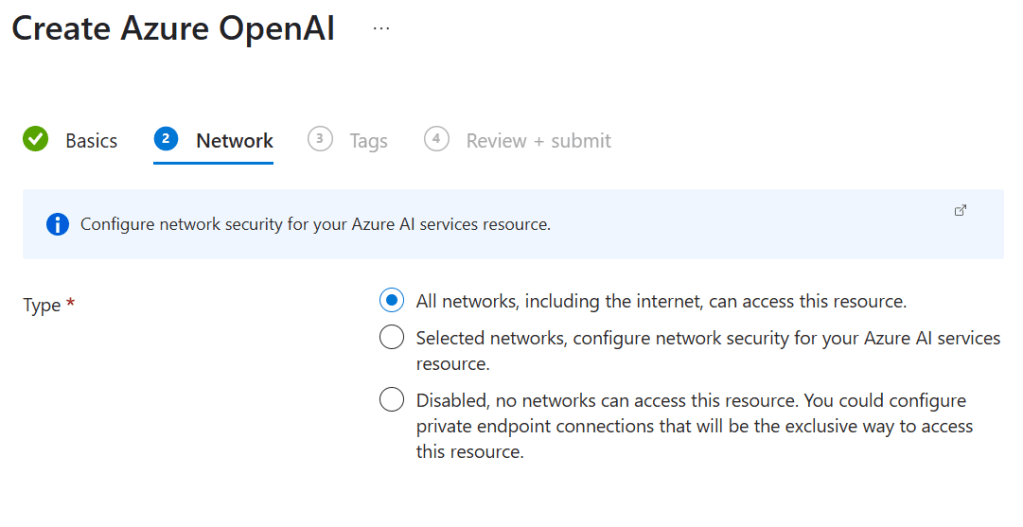Open the ellipsis menu beside the page title

point(381,29)
